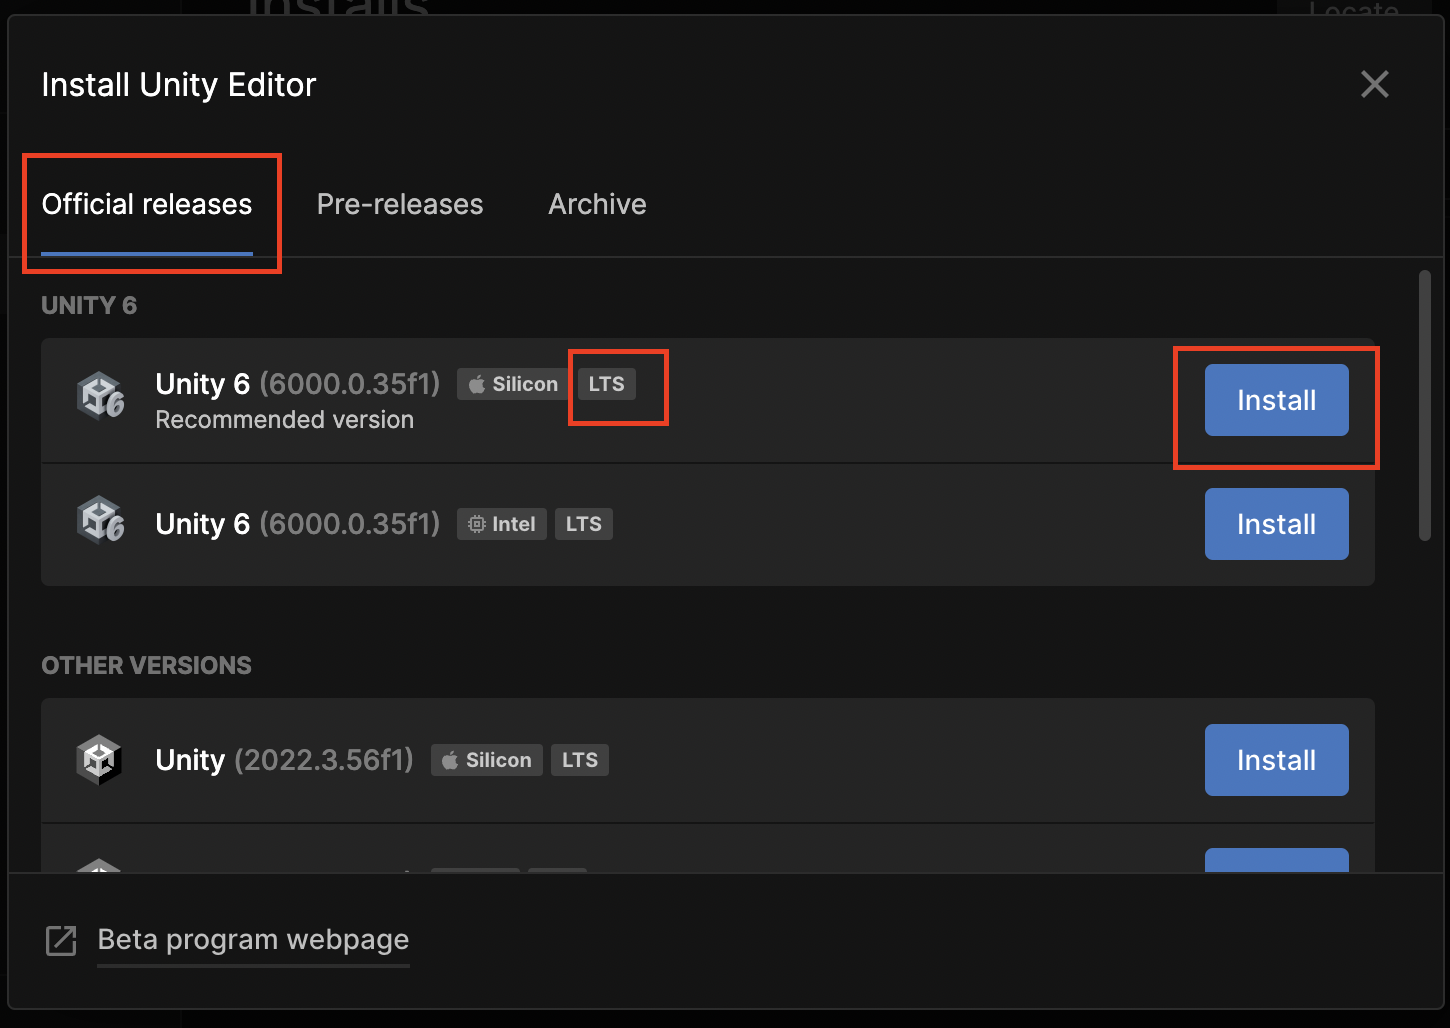Install Unity 6 Intel version

[1276, 524]
